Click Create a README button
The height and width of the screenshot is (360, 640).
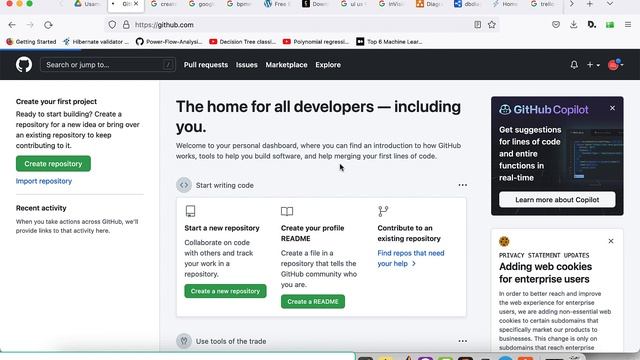tap(313, 302)
